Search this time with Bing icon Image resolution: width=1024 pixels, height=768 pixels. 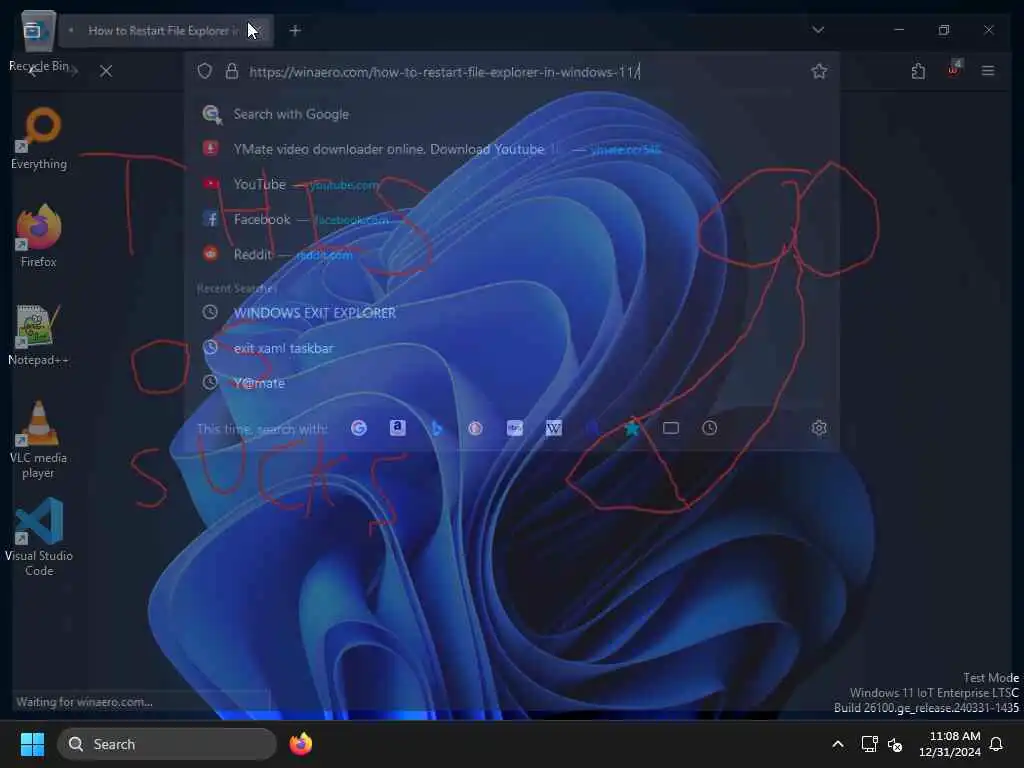click(x=436, y=428)
